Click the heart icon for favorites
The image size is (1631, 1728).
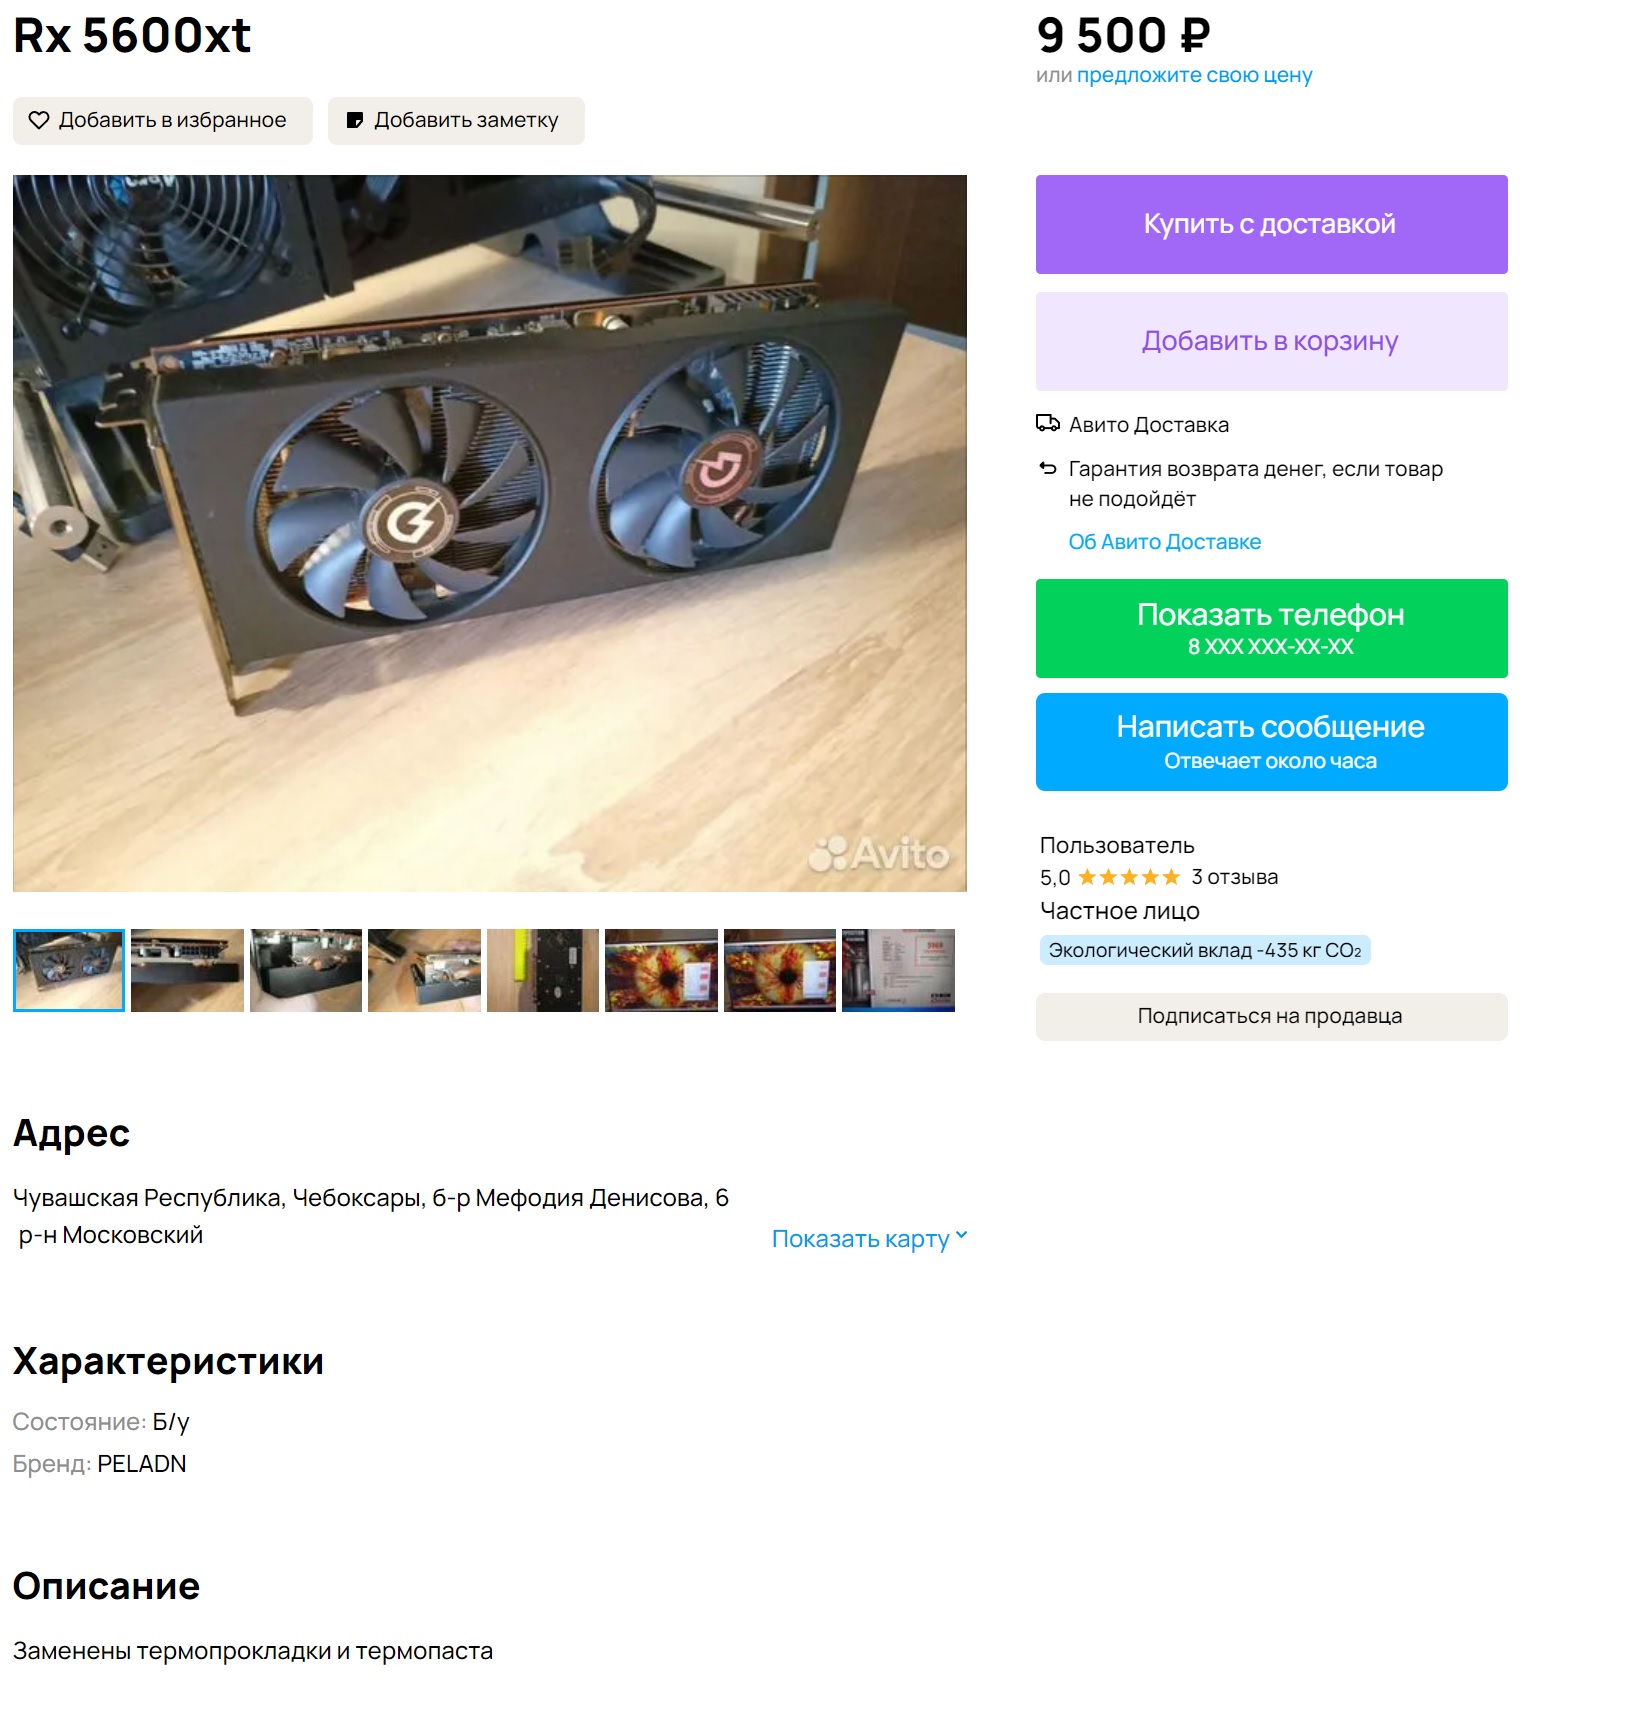coord(39,120)
